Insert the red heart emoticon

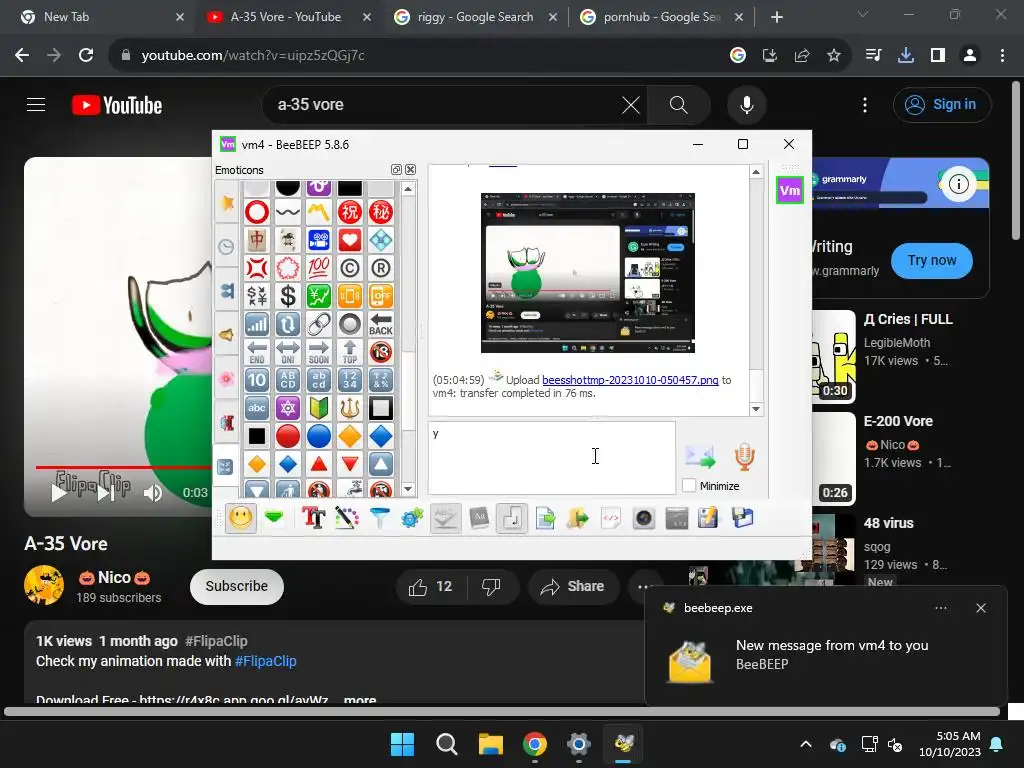pyautogui.click(x=349, y=240)
